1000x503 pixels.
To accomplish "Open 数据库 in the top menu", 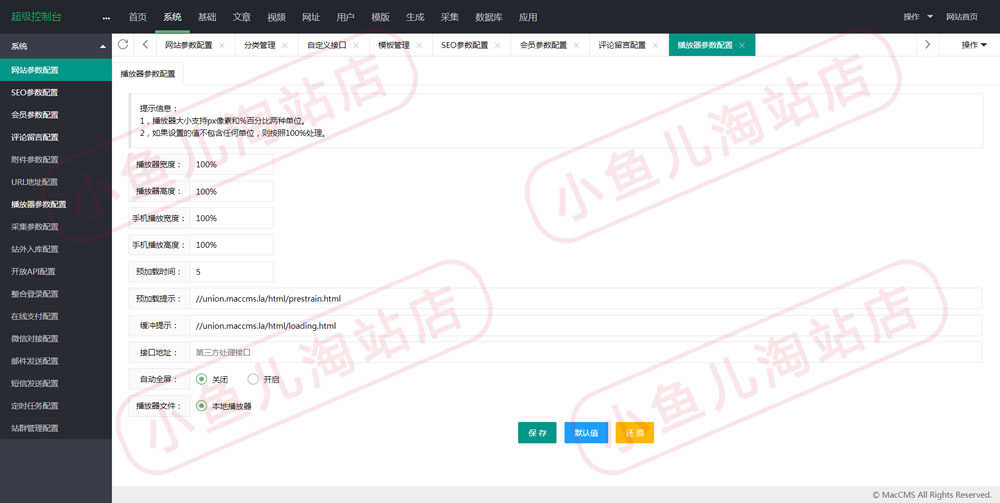I will [x=489, y=17].
